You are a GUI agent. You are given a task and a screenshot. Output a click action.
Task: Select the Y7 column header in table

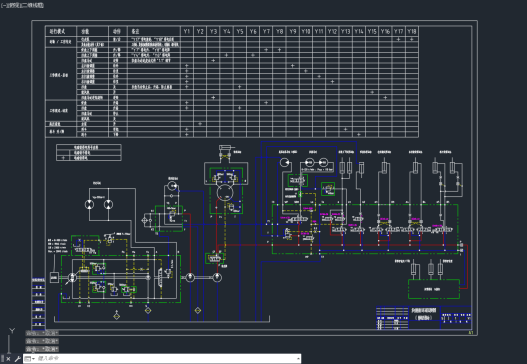(266, 31)
